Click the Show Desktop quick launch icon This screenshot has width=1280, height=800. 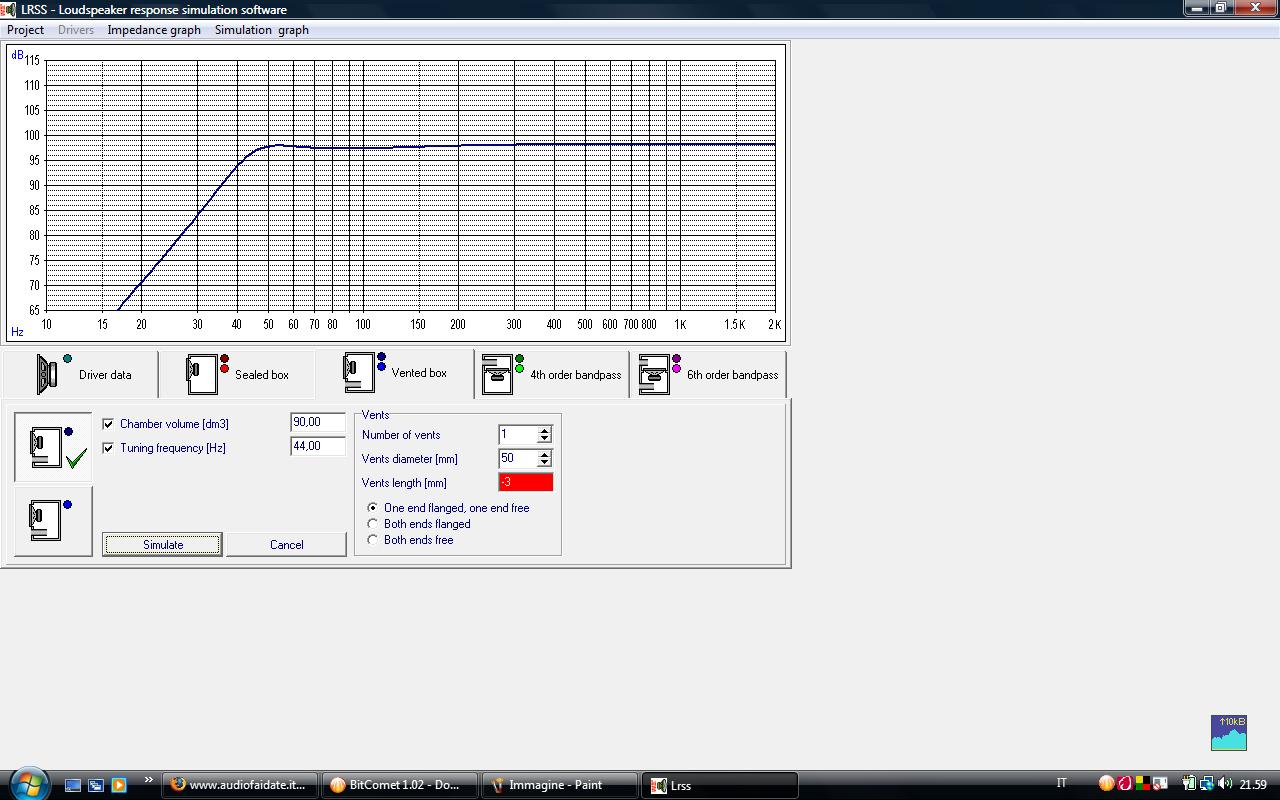(x=73, y=785)
